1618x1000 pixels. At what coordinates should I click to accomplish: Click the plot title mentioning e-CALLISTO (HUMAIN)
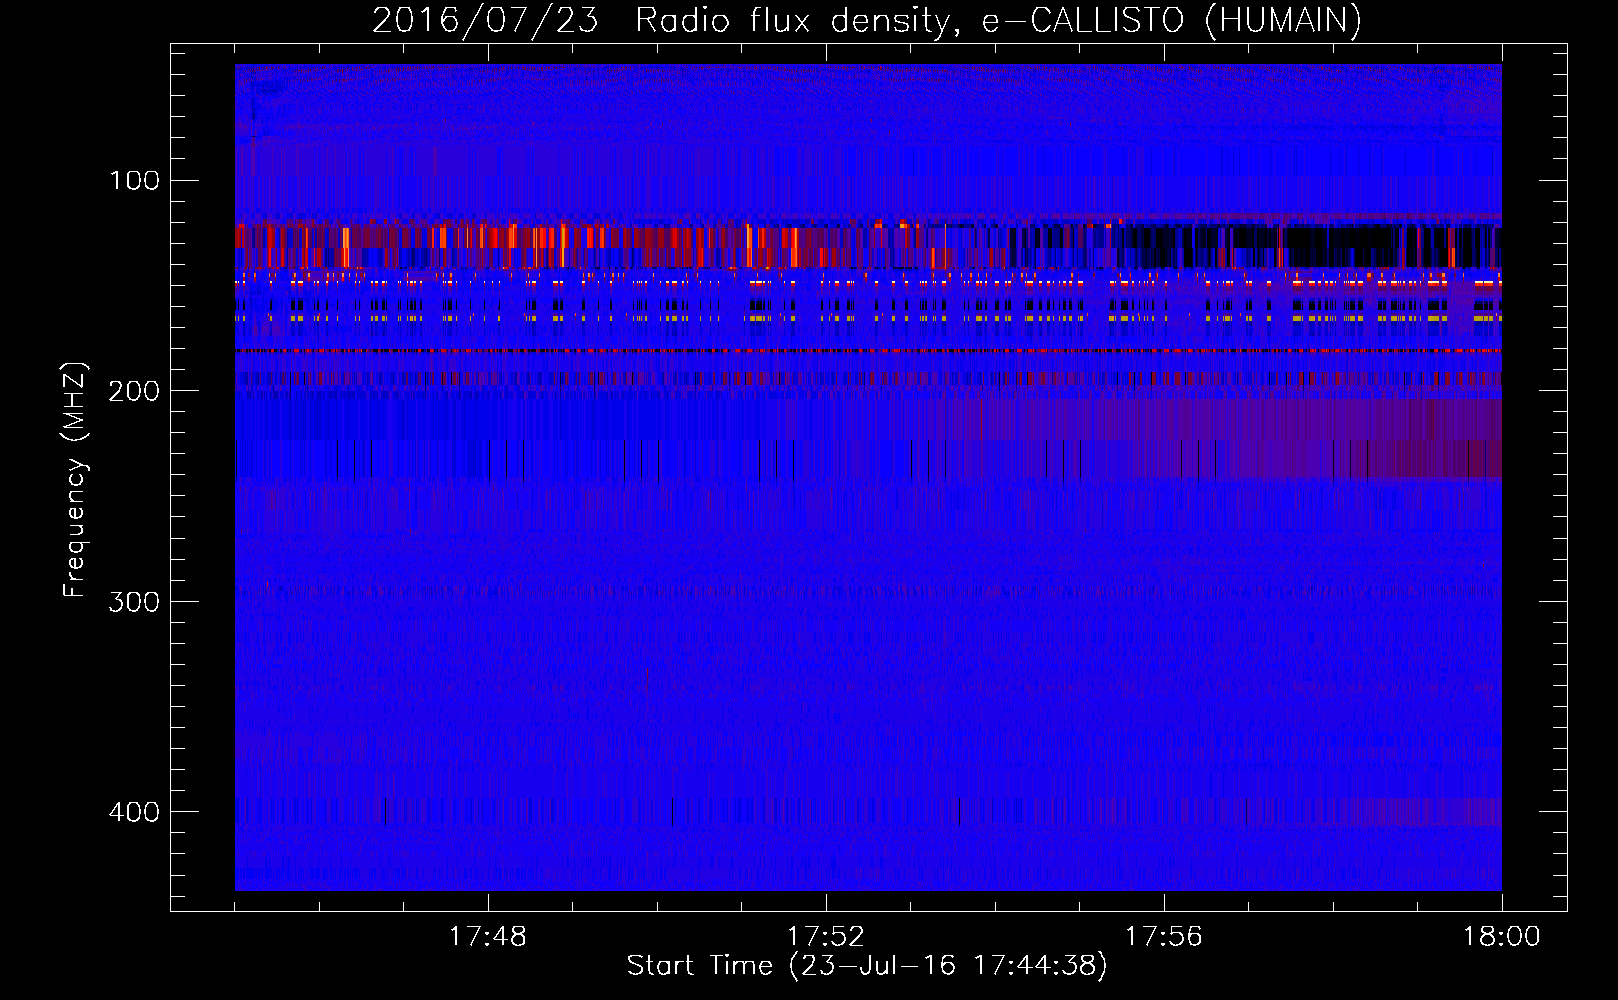point(867,20)
